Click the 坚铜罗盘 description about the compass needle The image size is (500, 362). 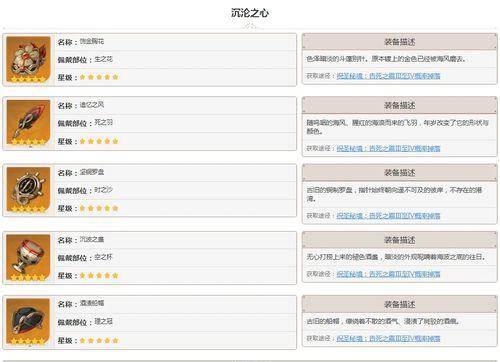394,194
